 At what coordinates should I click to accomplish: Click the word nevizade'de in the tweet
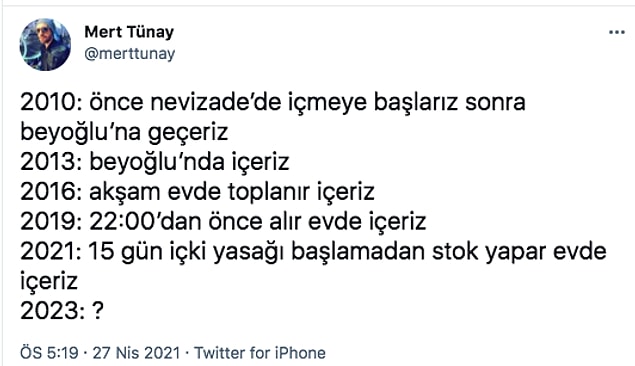coord(216,102)
